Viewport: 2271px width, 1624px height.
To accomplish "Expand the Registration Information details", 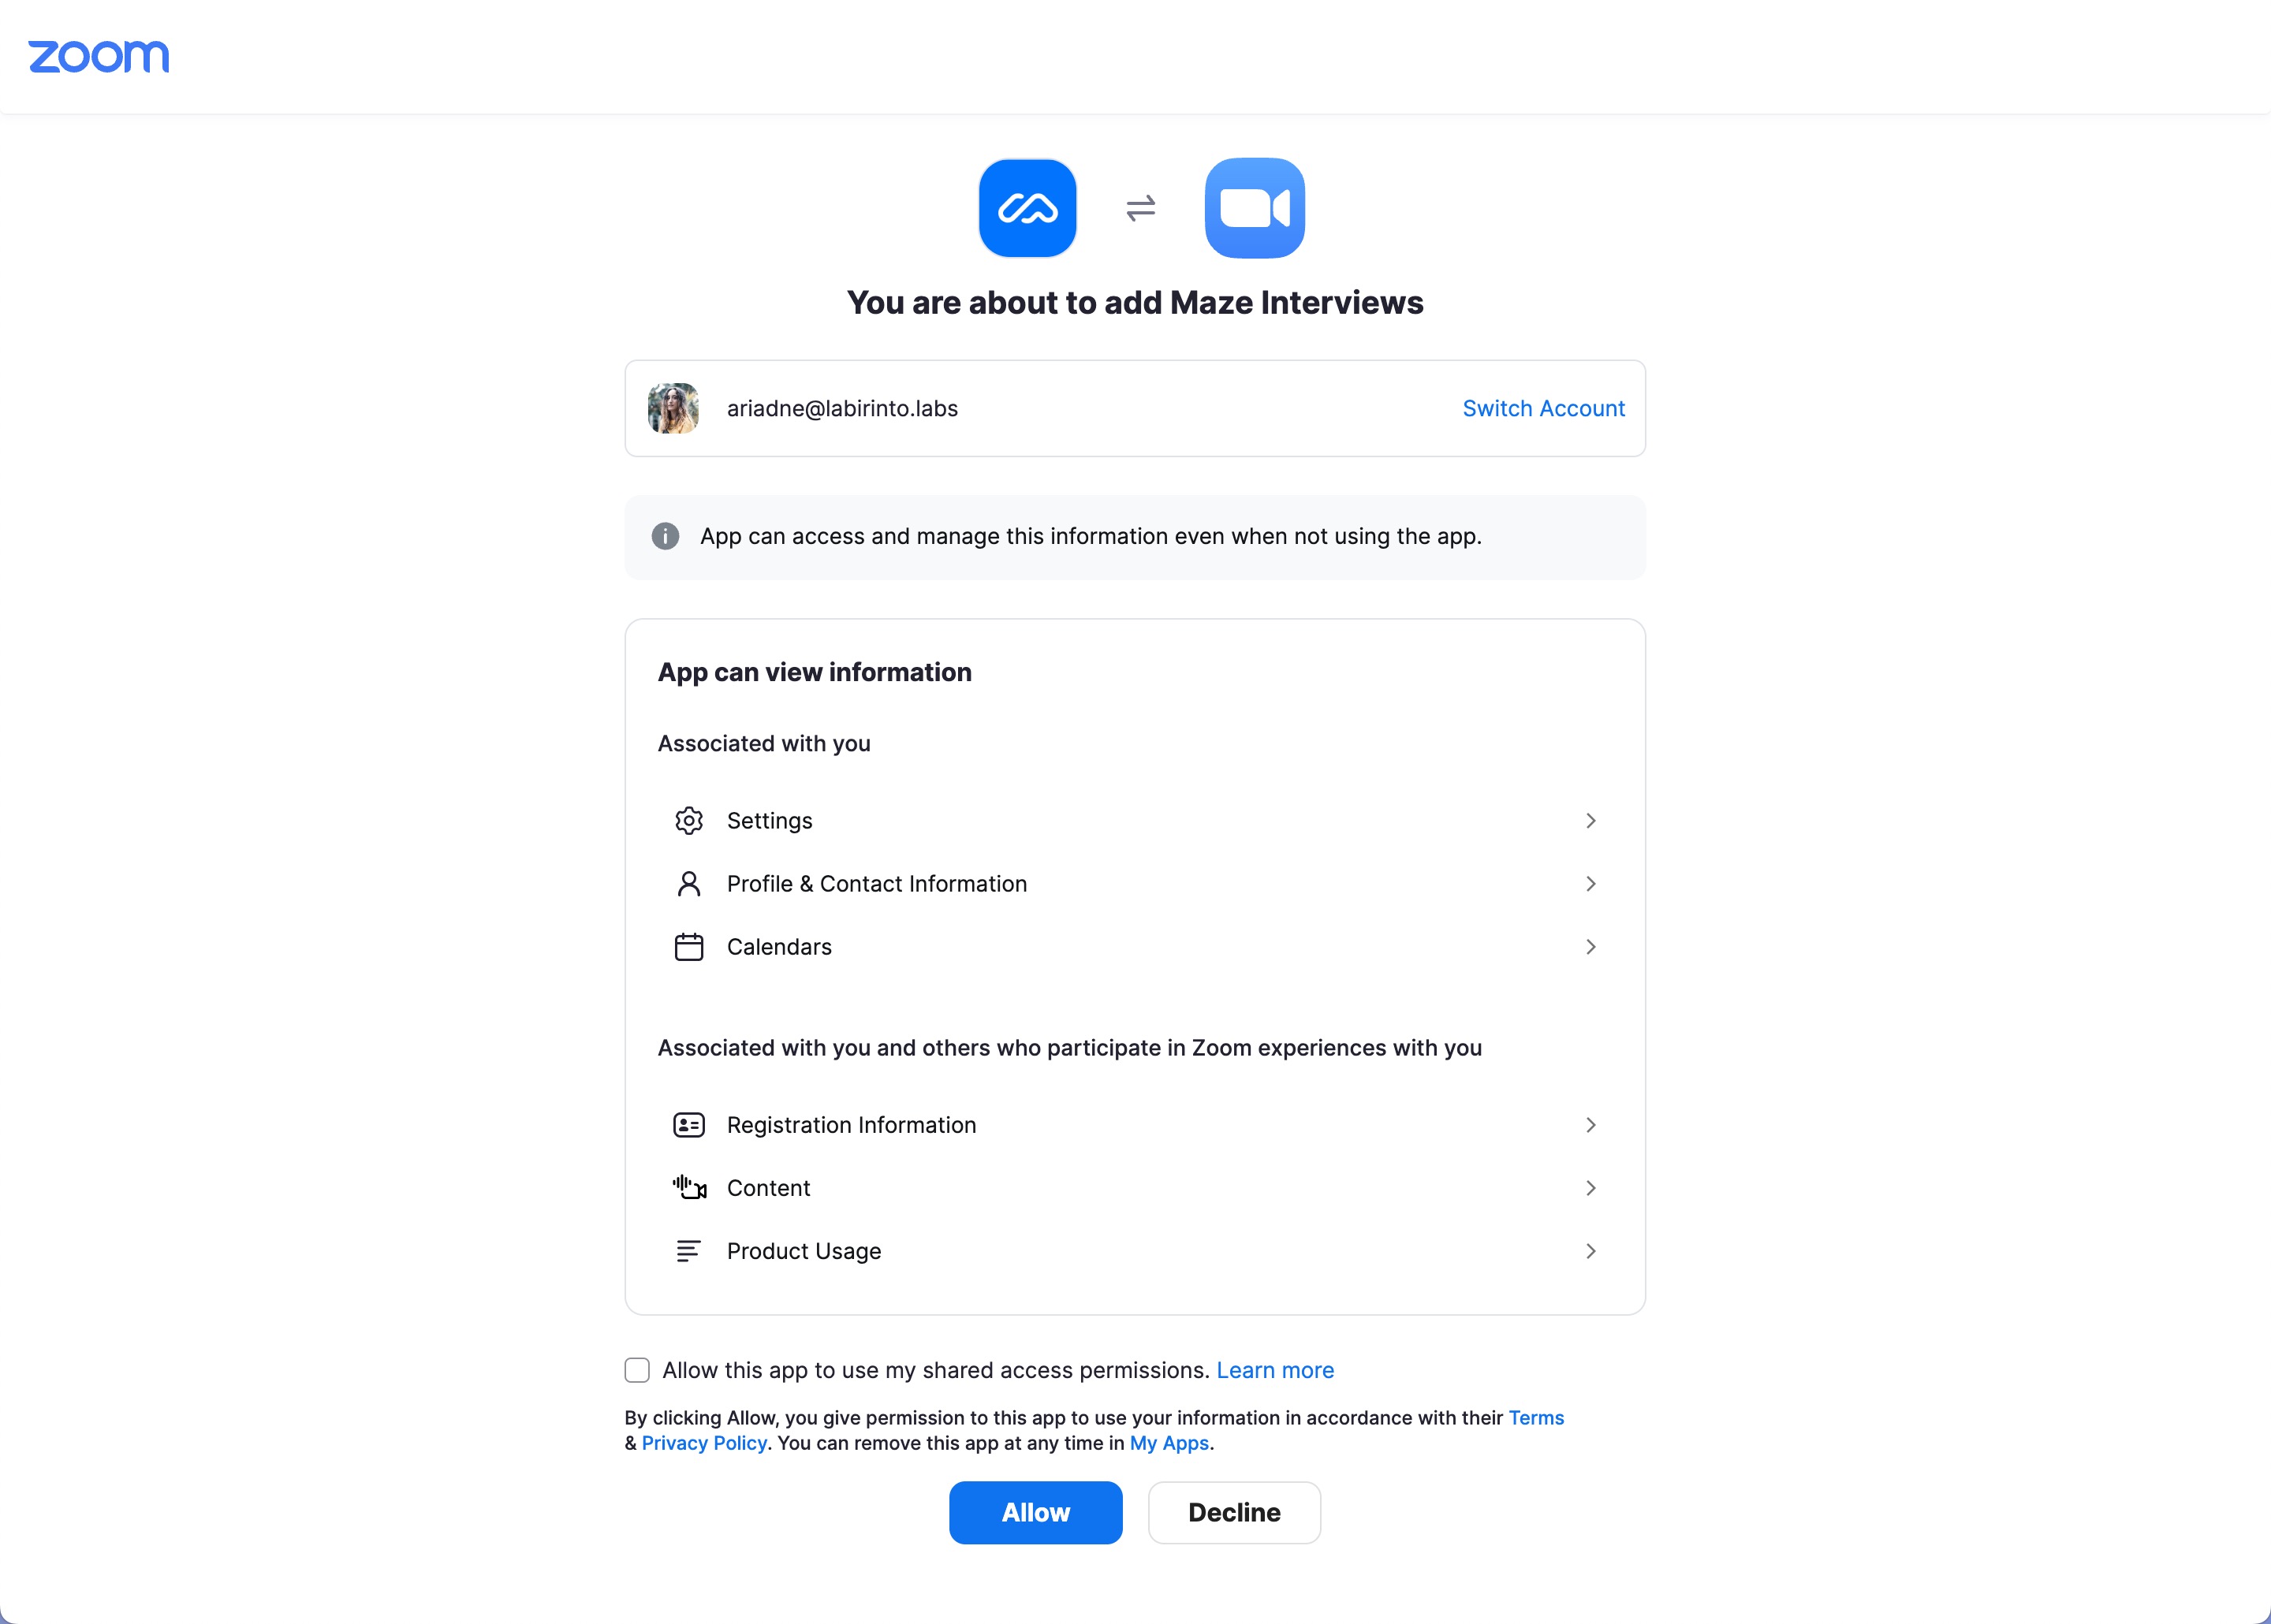I will [x=1591, y=1124].
